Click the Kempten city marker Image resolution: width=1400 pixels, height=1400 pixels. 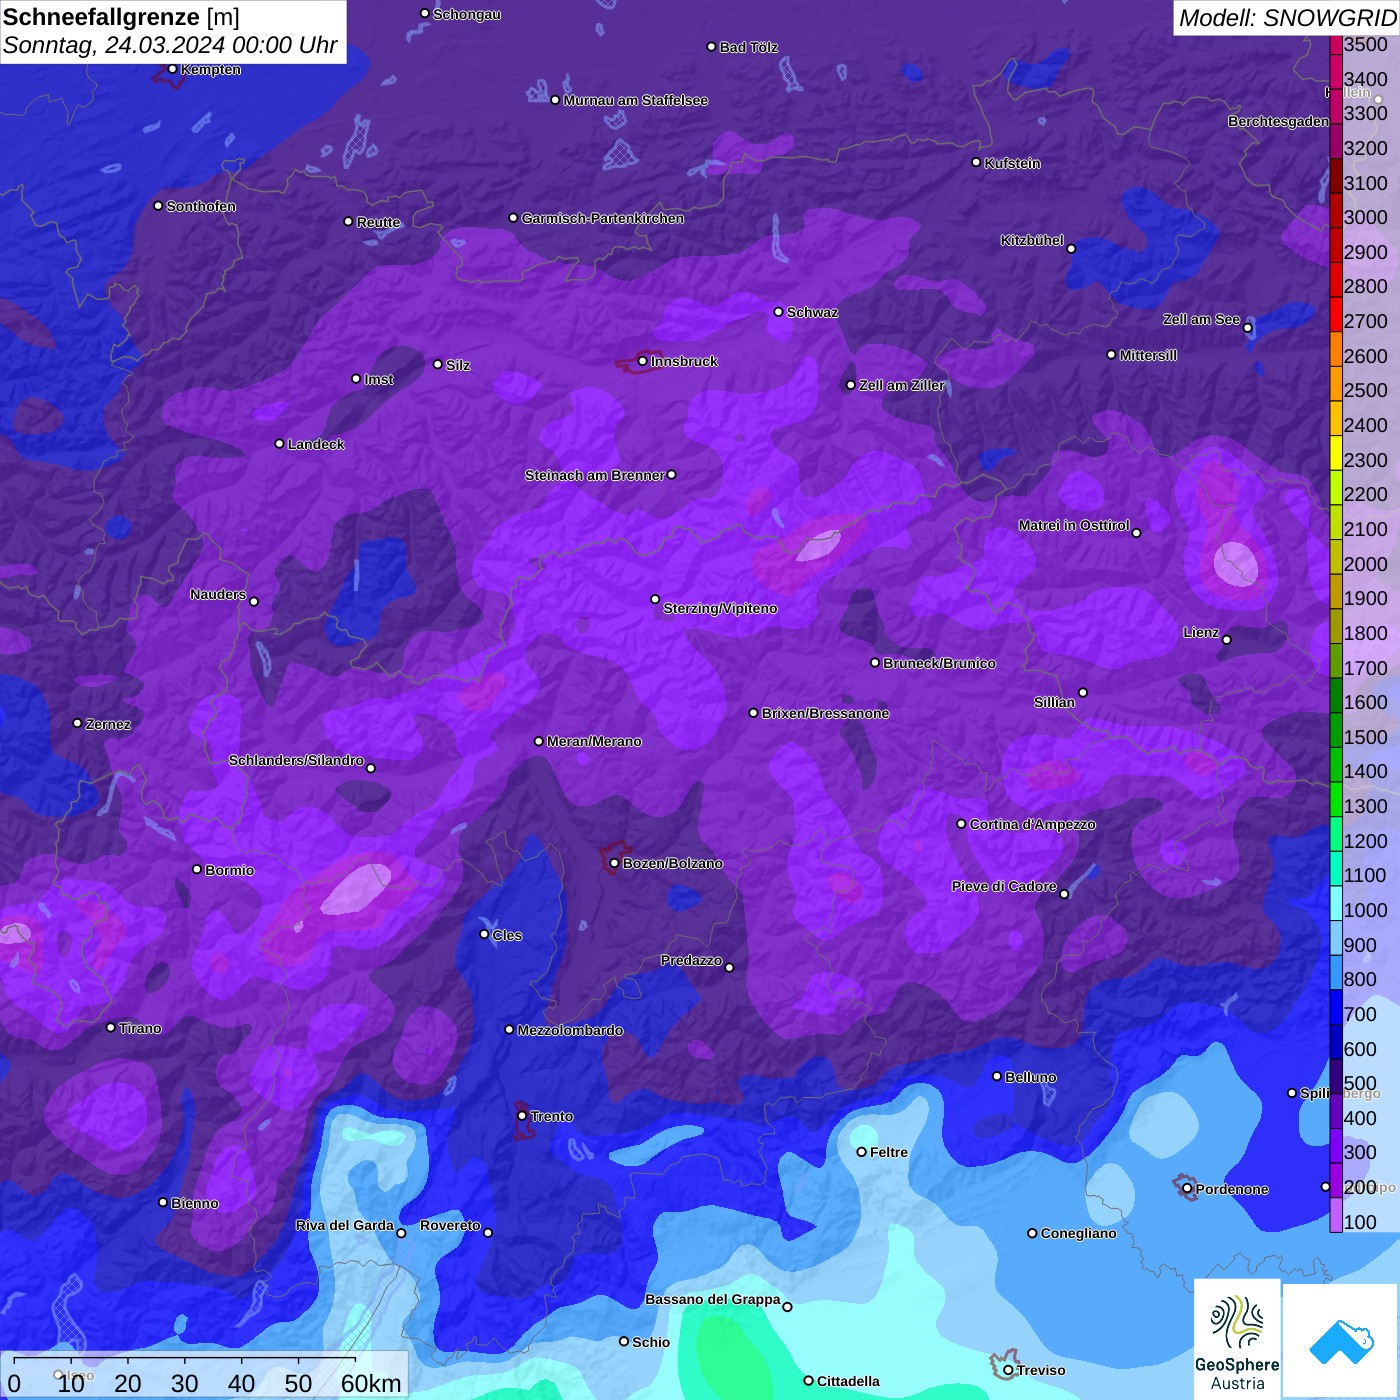click(x=172, y=69)
